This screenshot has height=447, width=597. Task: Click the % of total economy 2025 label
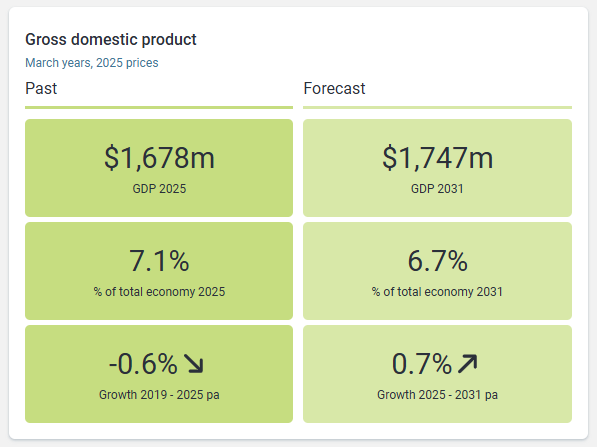coord(159,292)
